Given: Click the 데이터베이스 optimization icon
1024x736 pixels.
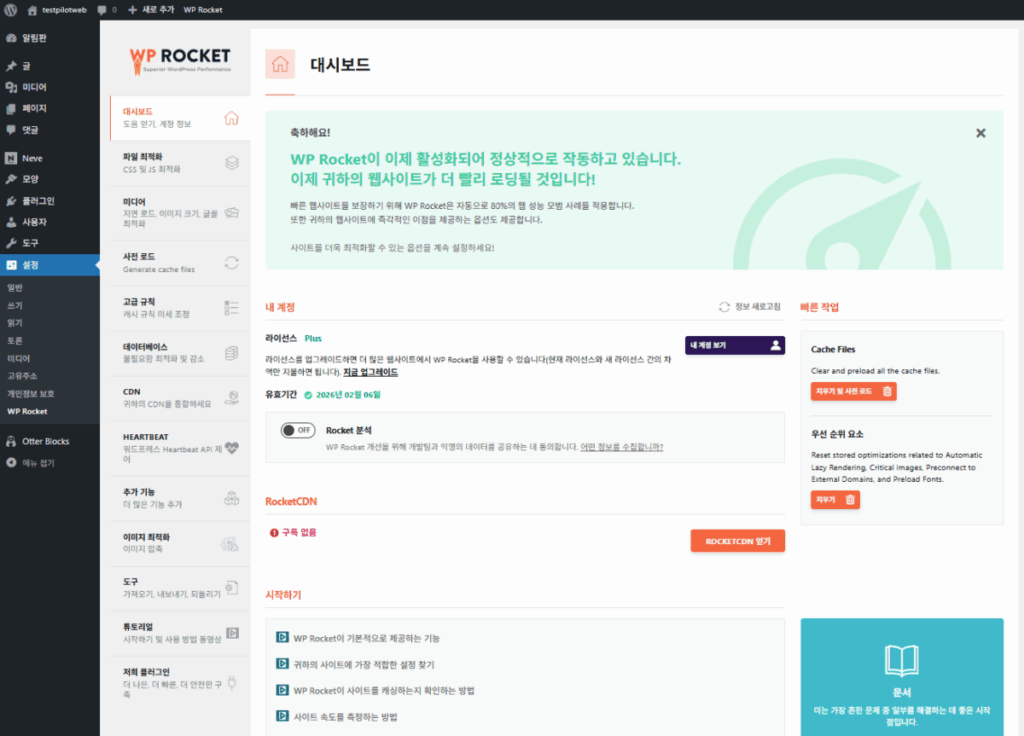Looking at the screenshot, I should [x=232, y=353].
